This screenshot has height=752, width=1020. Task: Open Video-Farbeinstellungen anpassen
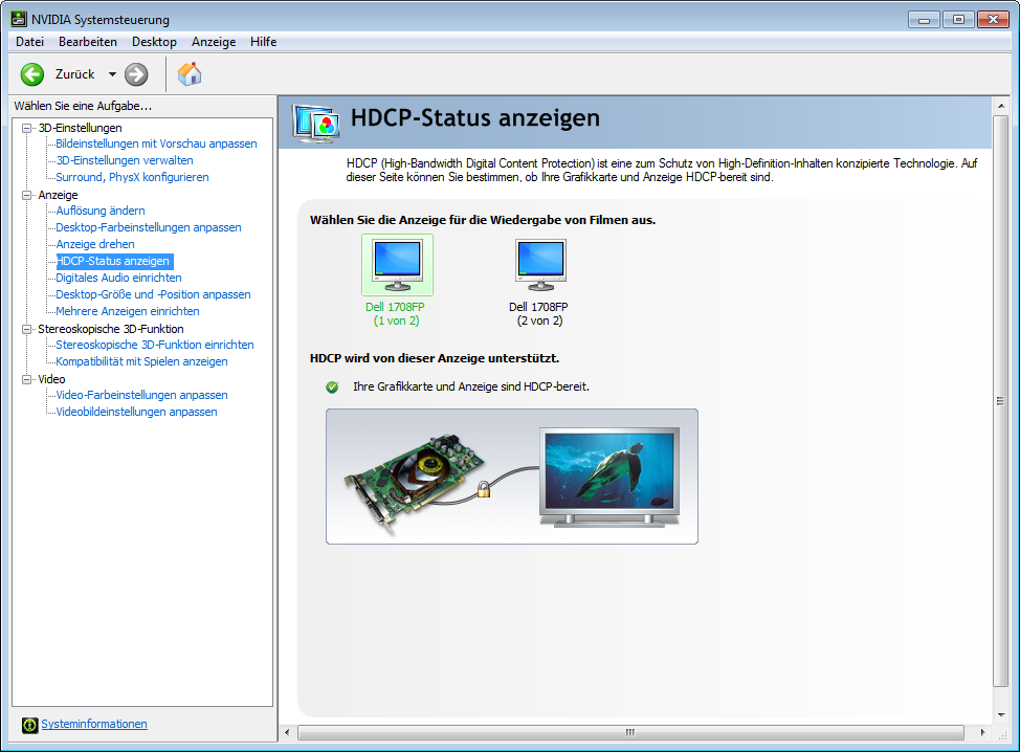[142, 396]
